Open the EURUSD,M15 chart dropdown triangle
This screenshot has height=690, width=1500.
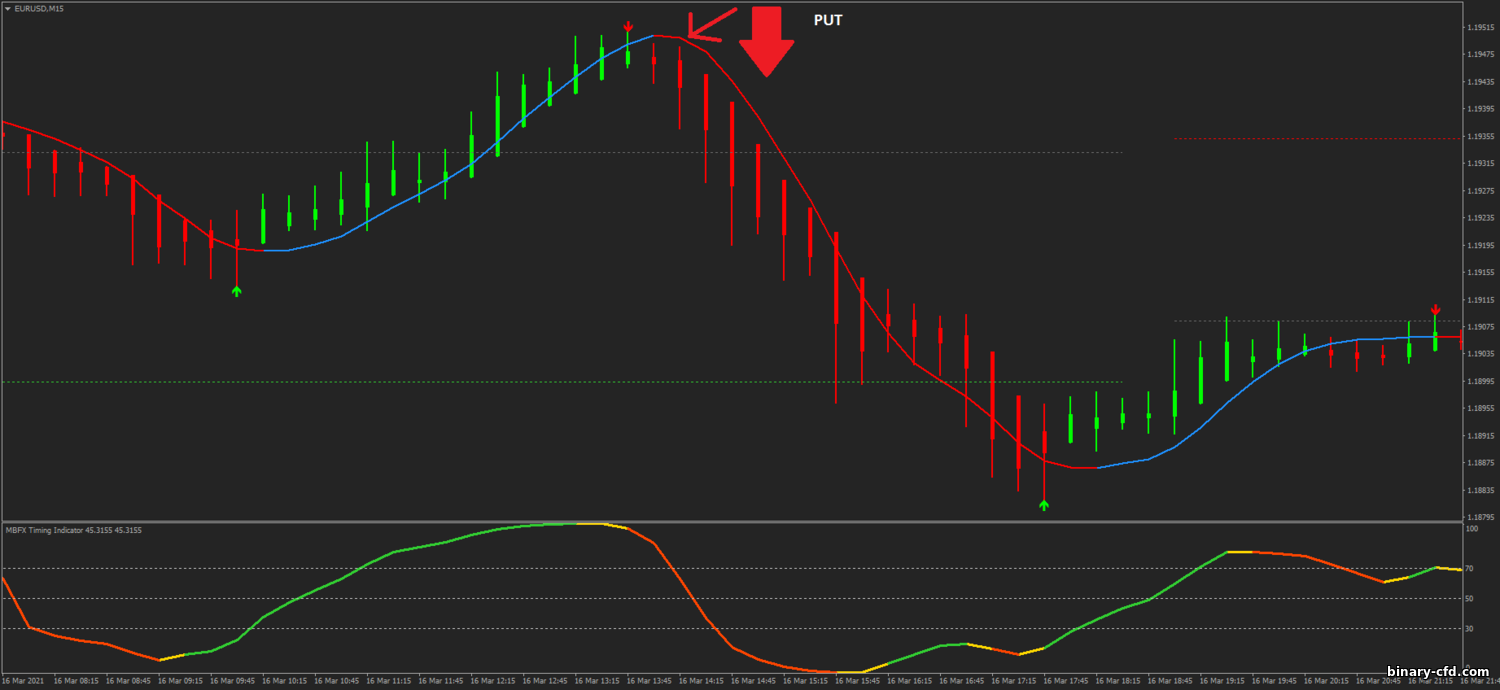click(8, 8)
